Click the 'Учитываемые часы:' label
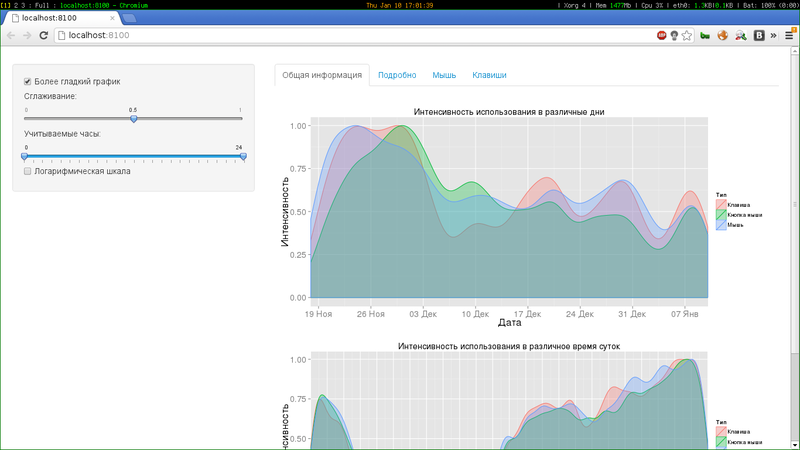This screenshot has height=450, width=800. click(x=62, y=134)
